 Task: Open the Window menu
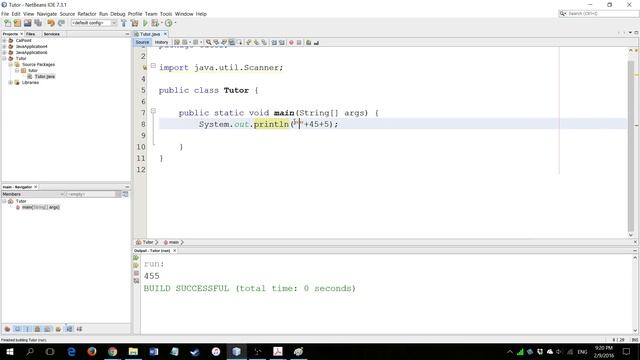pyautogui.click(x=184, y=14)
